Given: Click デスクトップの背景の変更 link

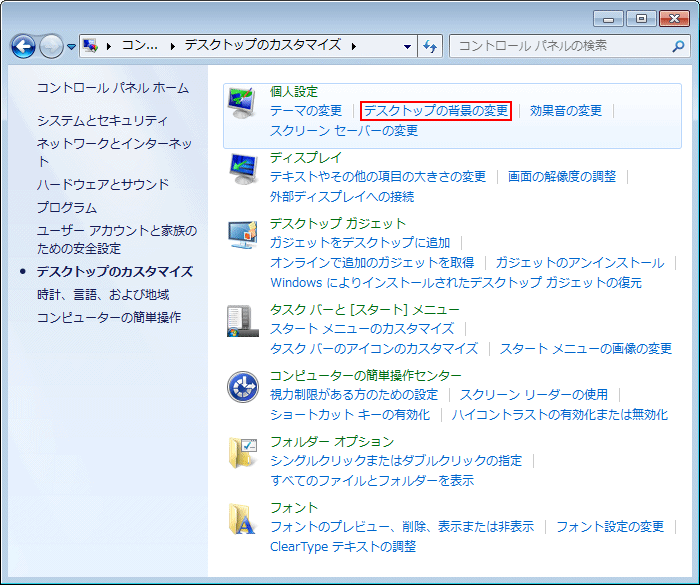Looking at the screenshot, I should [x=436, y=110].
